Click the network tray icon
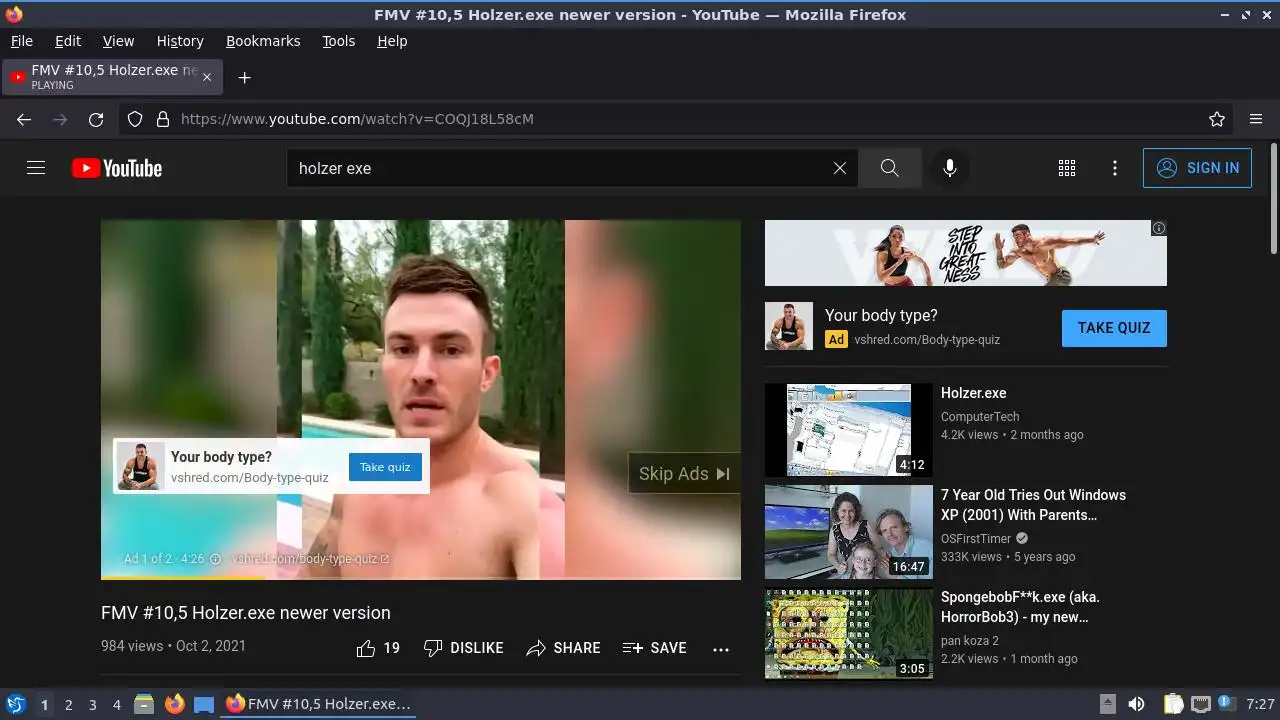The image size is (1280, 720). tap(1200, 704)
